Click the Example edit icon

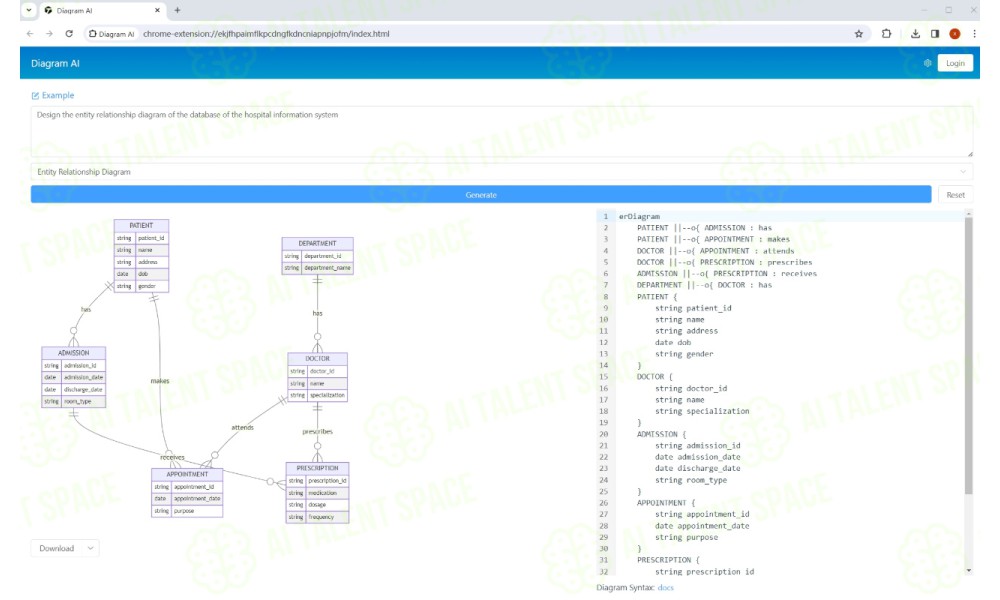tap(35, 96)
